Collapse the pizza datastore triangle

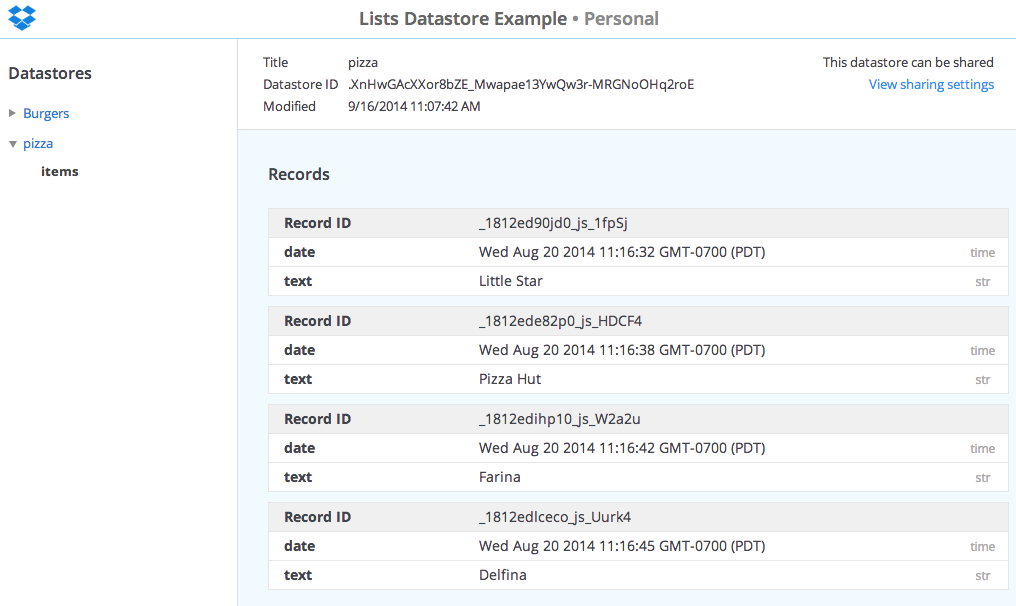coord(13,144)
